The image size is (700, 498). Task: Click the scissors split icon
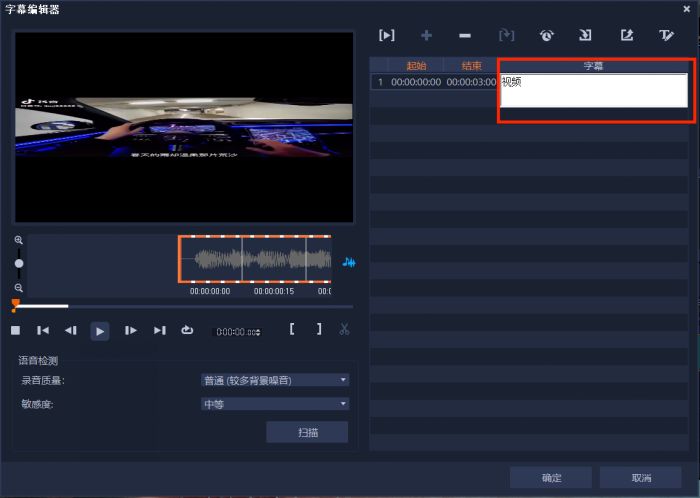tap(344, 329)
